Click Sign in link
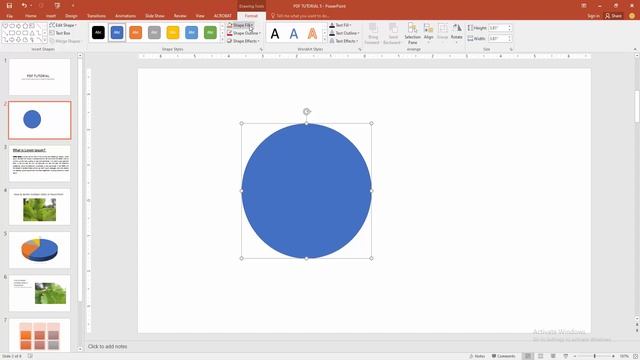The image size is (640, 360). tap(593, 16)
